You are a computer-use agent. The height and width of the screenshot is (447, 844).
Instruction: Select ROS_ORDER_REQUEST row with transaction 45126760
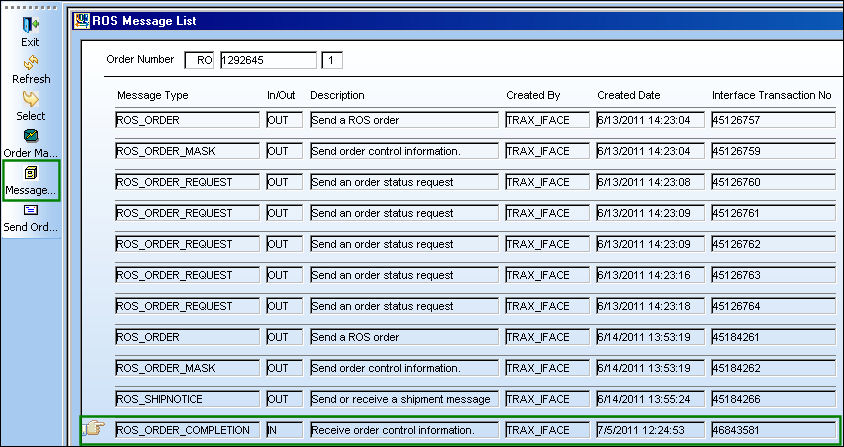[475, 182]
